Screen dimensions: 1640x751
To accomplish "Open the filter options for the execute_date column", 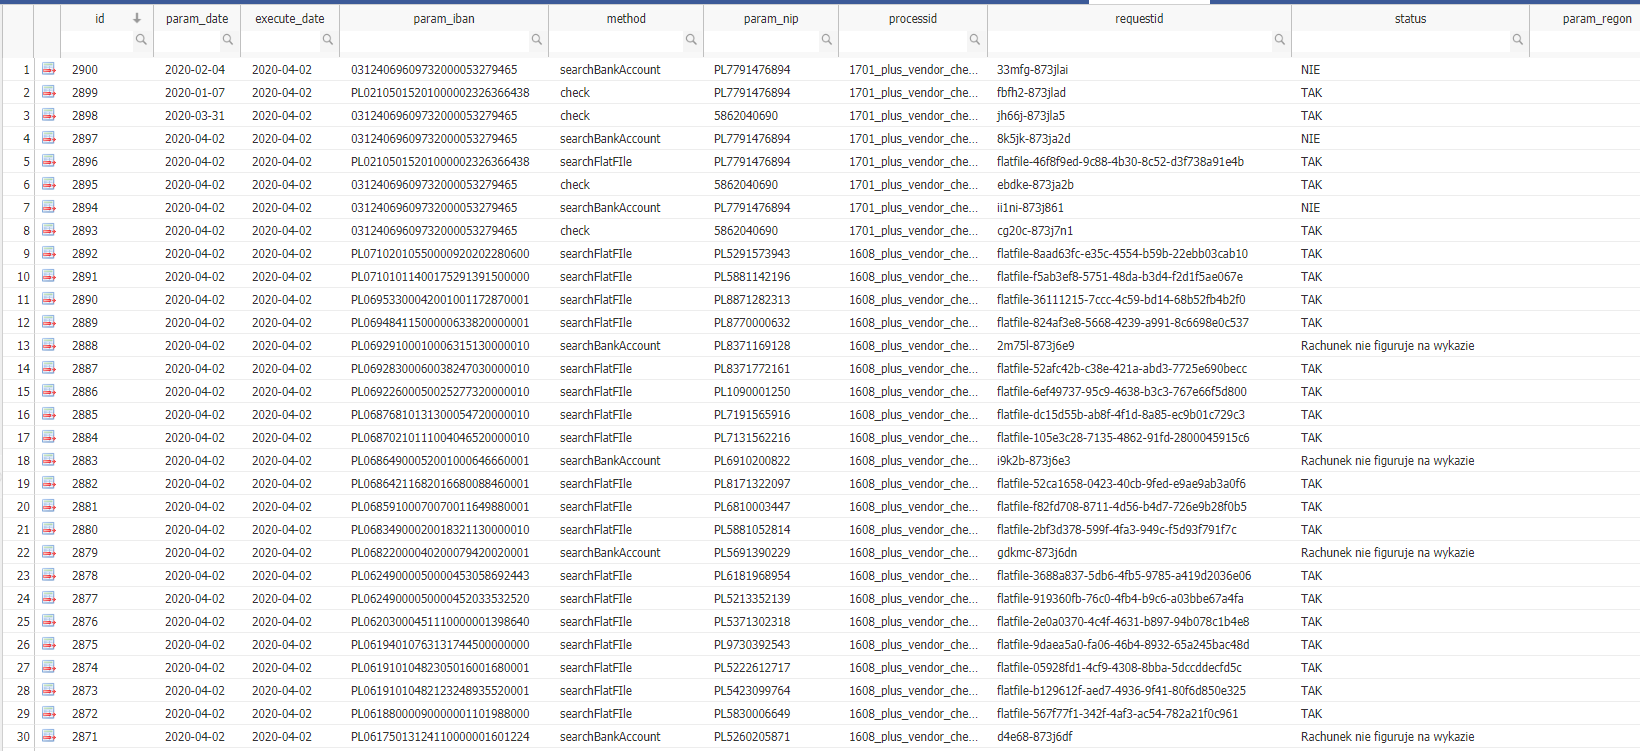I will [327, 40].
